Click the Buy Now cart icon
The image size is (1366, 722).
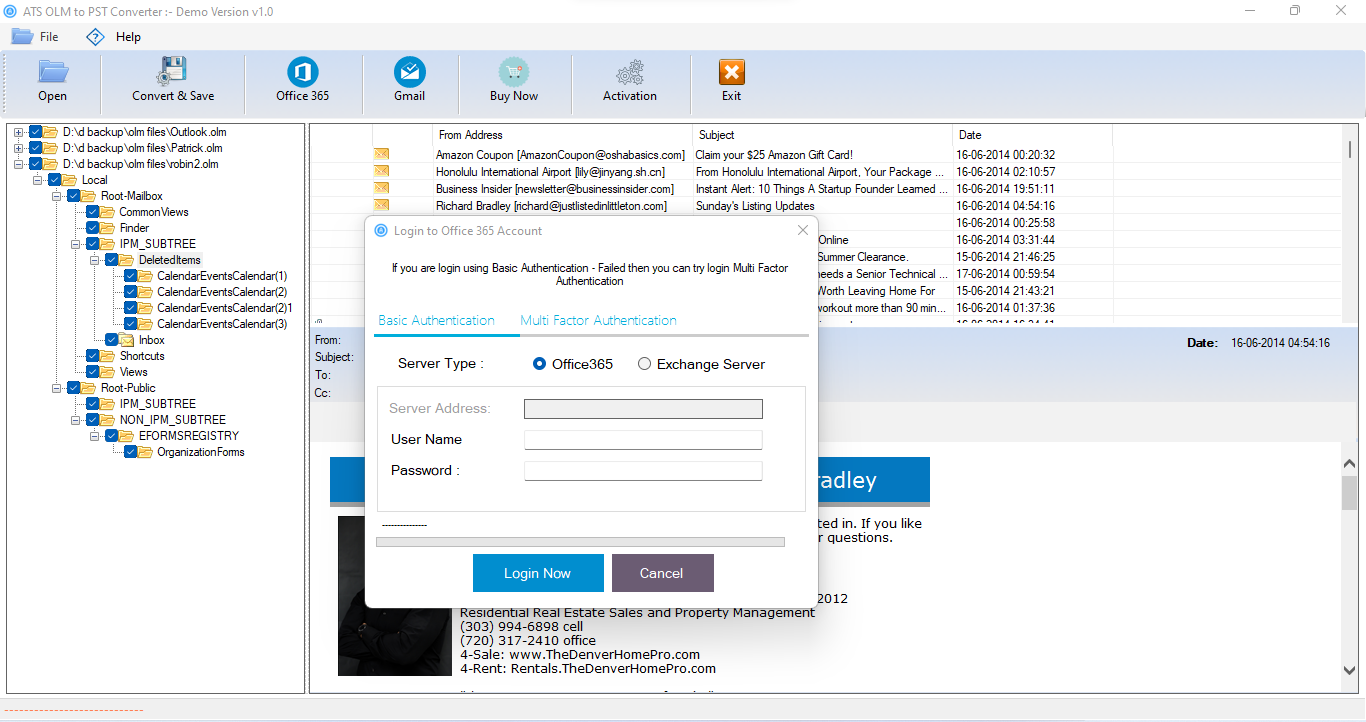[x=514, y=72]
